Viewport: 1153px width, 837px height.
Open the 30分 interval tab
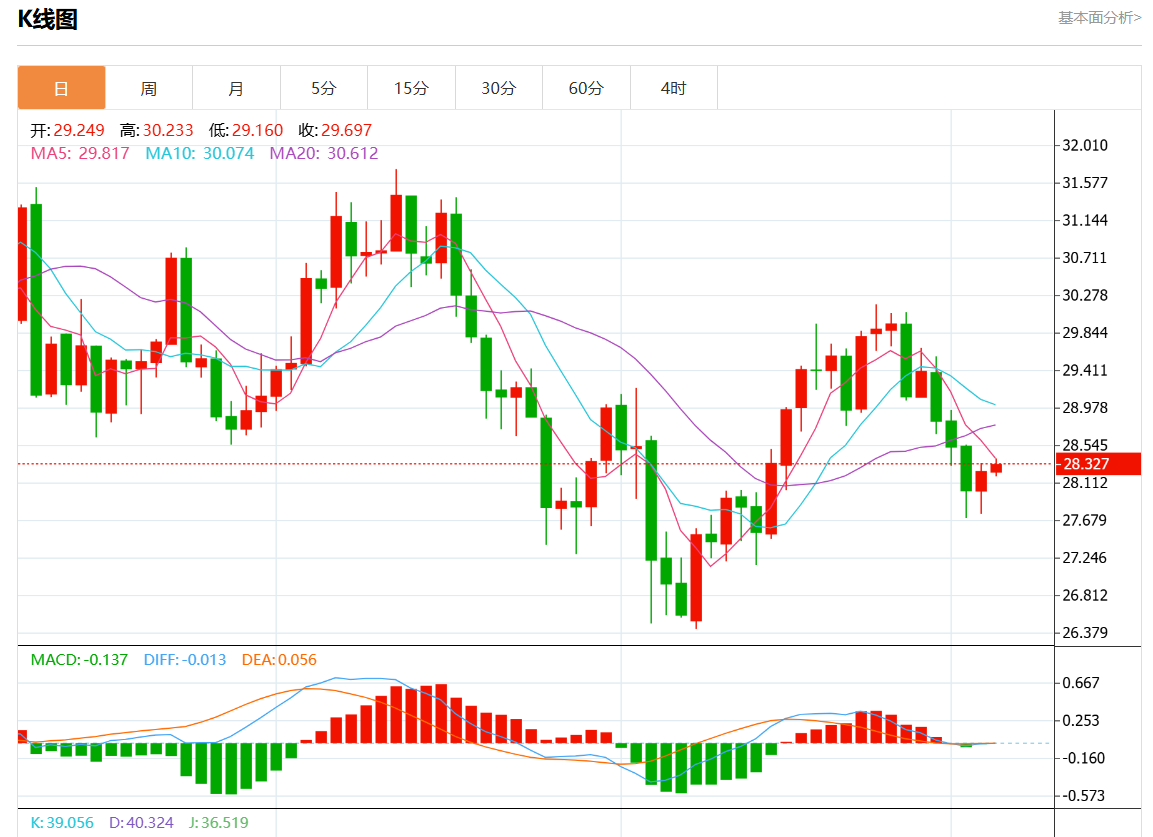499,88
